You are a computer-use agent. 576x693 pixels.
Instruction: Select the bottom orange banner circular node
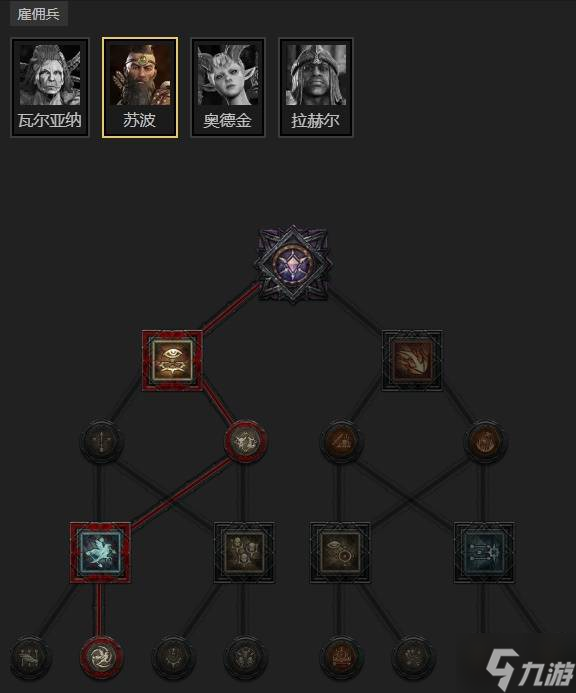pyautogui.click(x=341, y=657)
